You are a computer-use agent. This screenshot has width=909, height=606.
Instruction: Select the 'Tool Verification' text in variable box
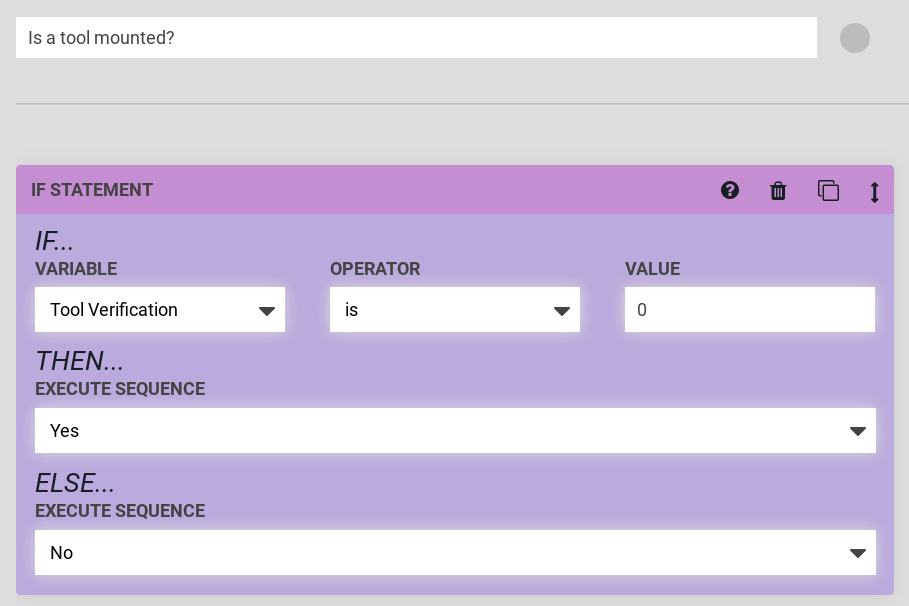pyautogui.click(x=114, y=310)
